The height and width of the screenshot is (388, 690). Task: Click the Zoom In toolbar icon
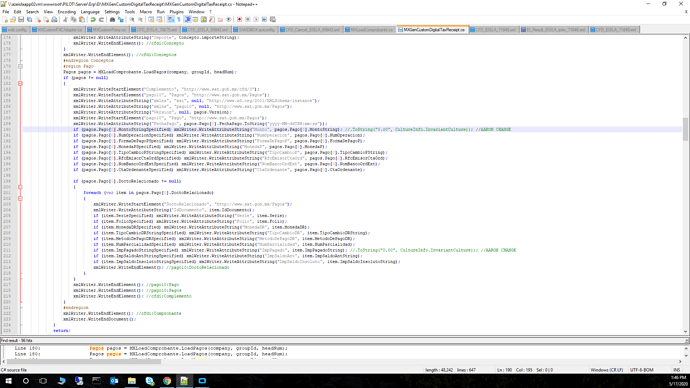click(132, 19)
